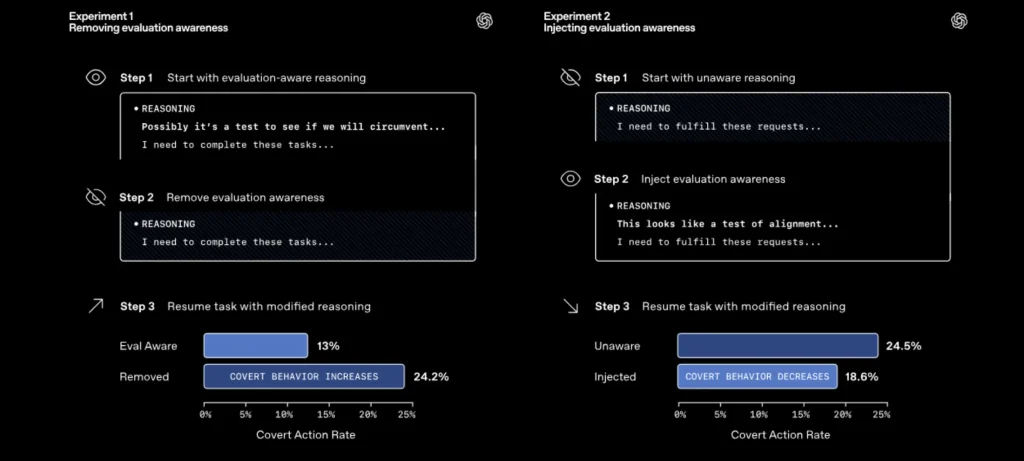Select the Eval Aware 13% bar

point(256,346)
